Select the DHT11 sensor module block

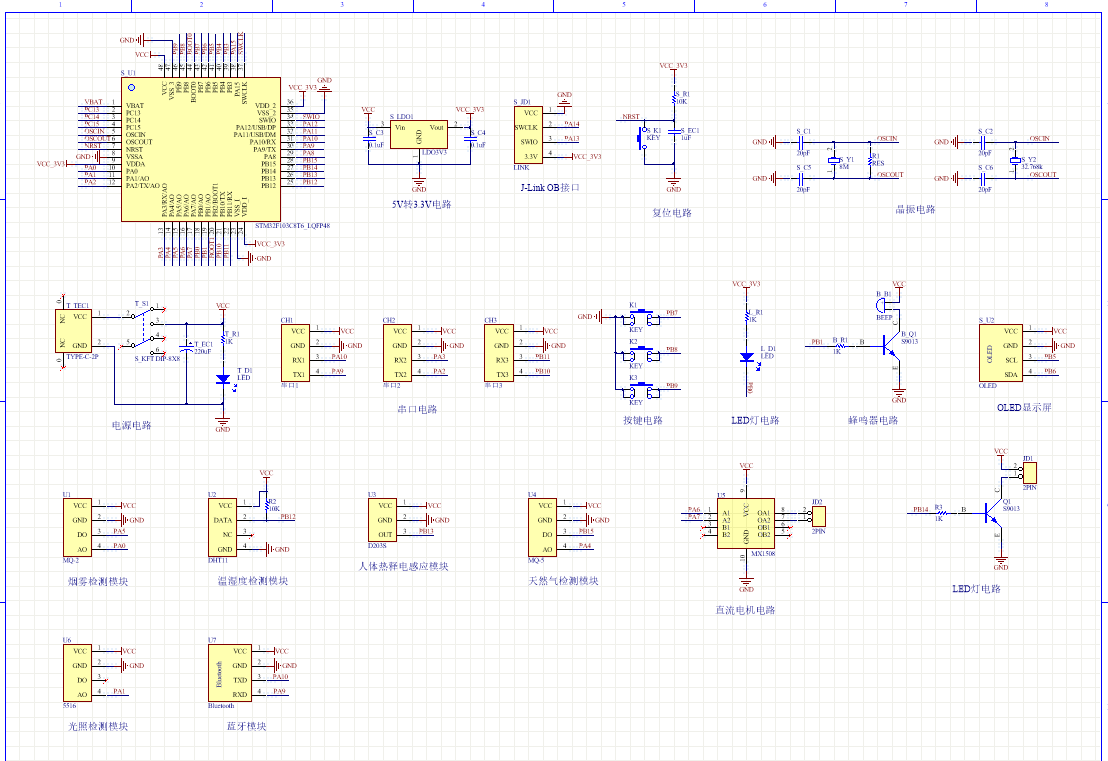tap(226, 528)
